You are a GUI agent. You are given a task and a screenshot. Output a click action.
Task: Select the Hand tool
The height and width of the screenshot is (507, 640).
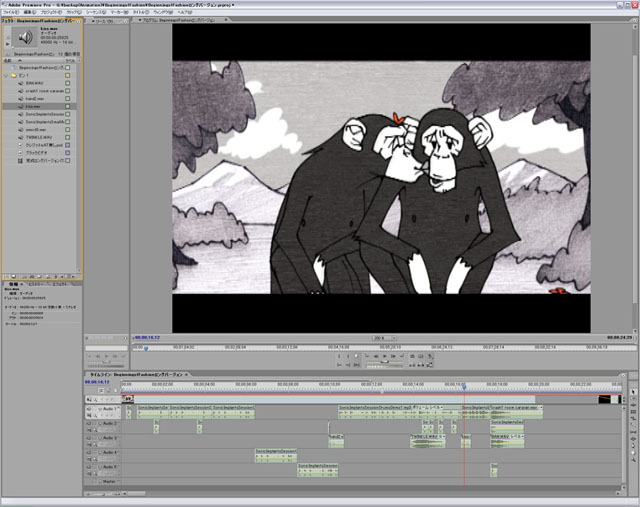[x=633, y=453]
